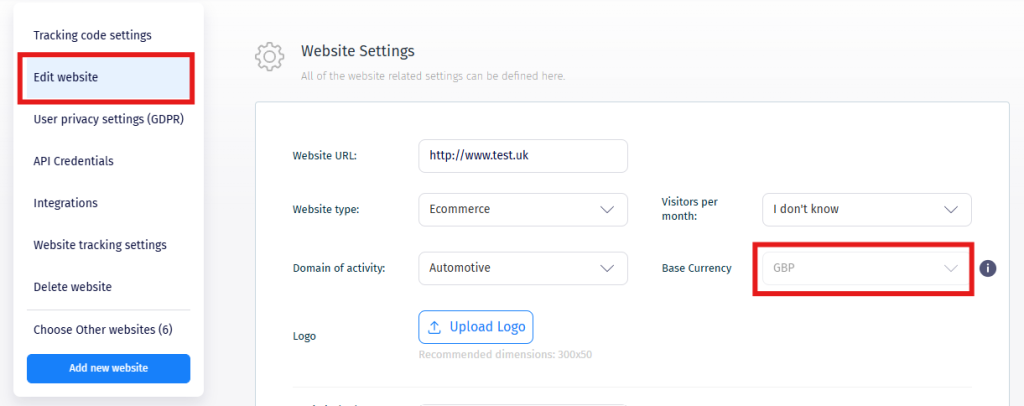This screenshot has width=1024, height=406.
Task: Click the upload arrow icon on Upload Logo
Action: pyautogui.click(x=434, y=327)
